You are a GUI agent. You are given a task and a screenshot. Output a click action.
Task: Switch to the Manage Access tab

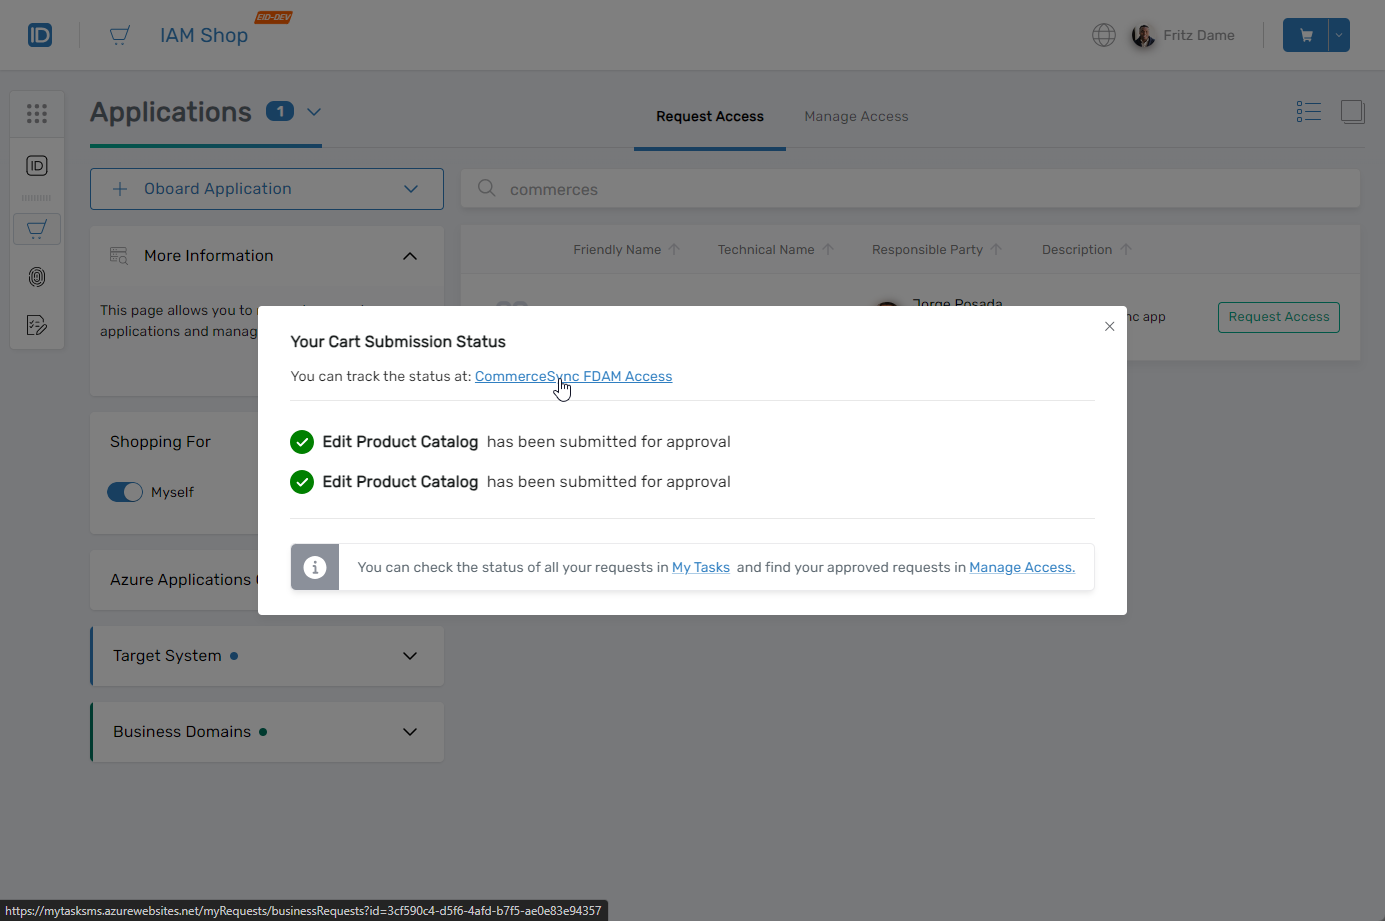tap(856, 116)
